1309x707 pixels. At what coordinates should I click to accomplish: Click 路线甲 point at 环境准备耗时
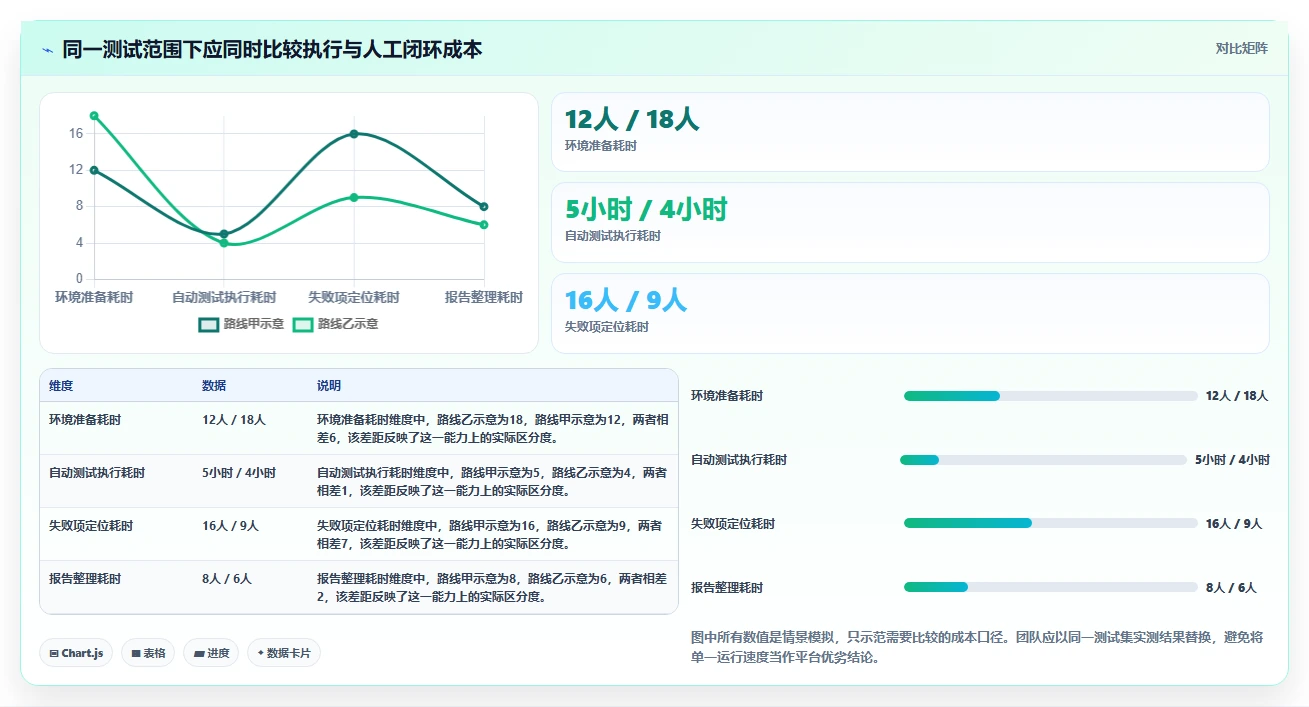pyautogui.click(x=94, y=170)
